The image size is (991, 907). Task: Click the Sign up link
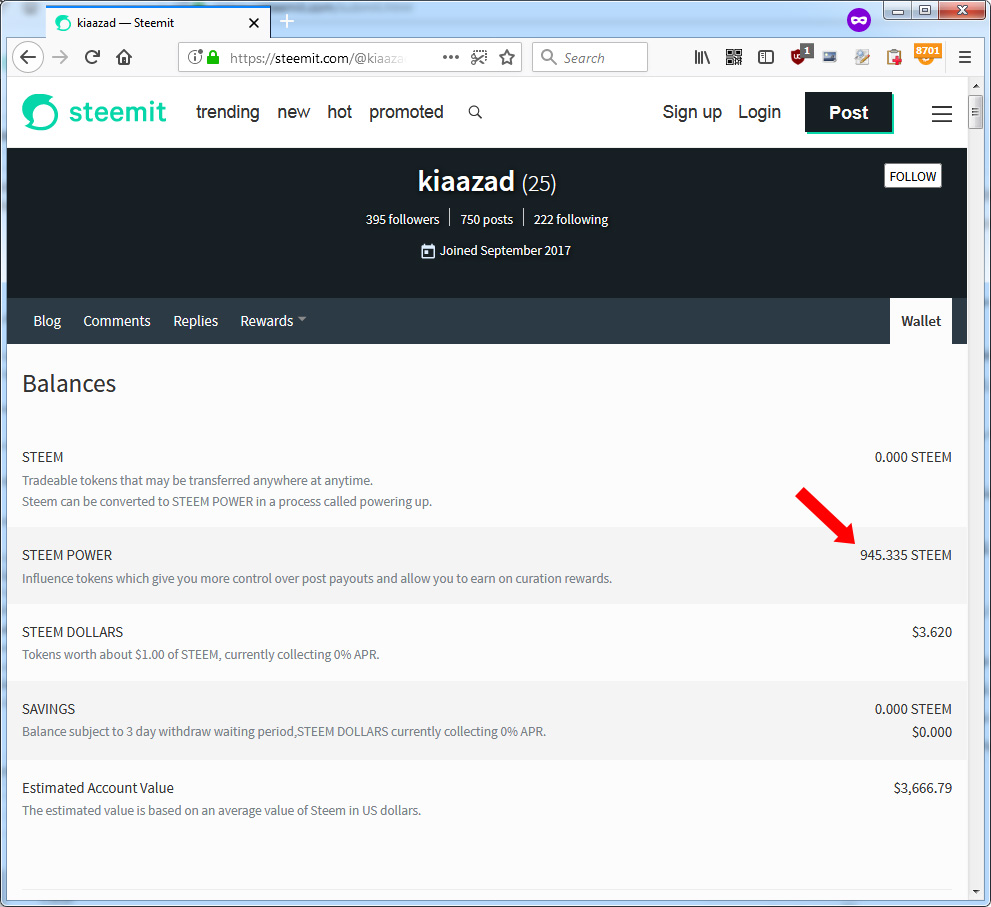(692, 112)
